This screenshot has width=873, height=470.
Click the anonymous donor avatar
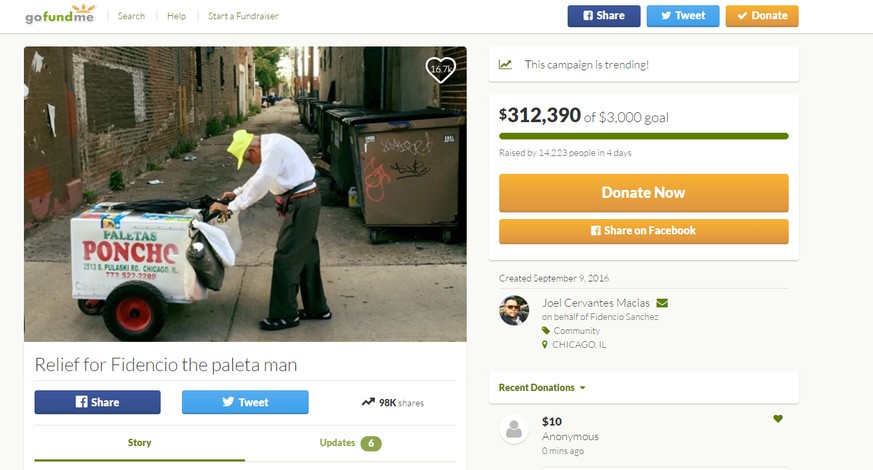tap(513, 429)
